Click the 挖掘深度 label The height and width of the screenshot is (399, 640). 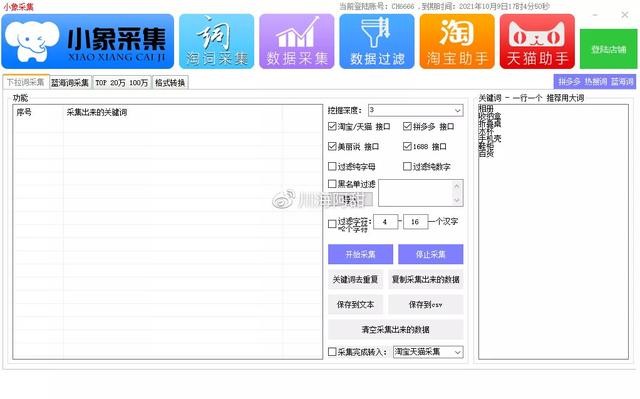click(344, 110)
